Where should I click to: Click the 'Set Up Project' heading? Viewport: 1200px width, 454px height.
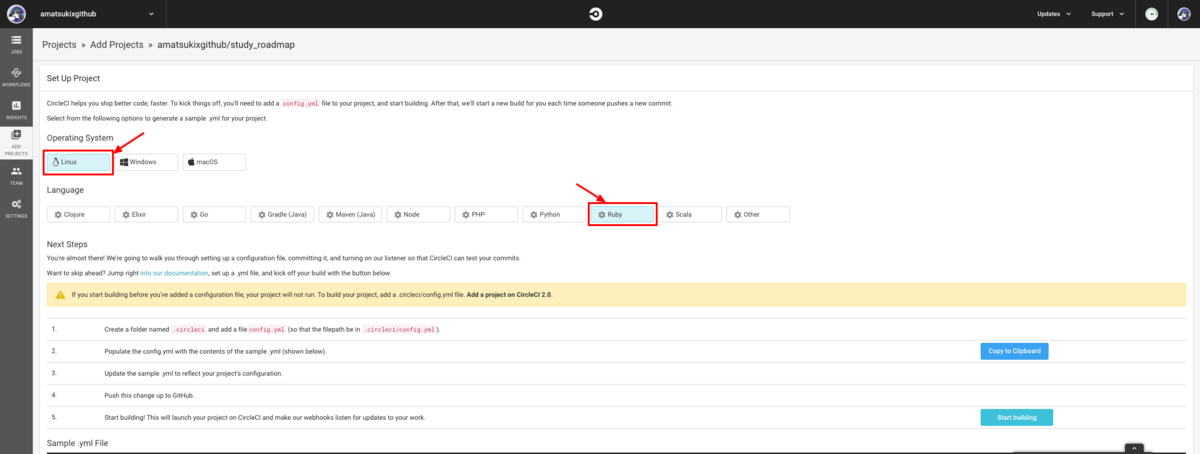tap(73, 78)
